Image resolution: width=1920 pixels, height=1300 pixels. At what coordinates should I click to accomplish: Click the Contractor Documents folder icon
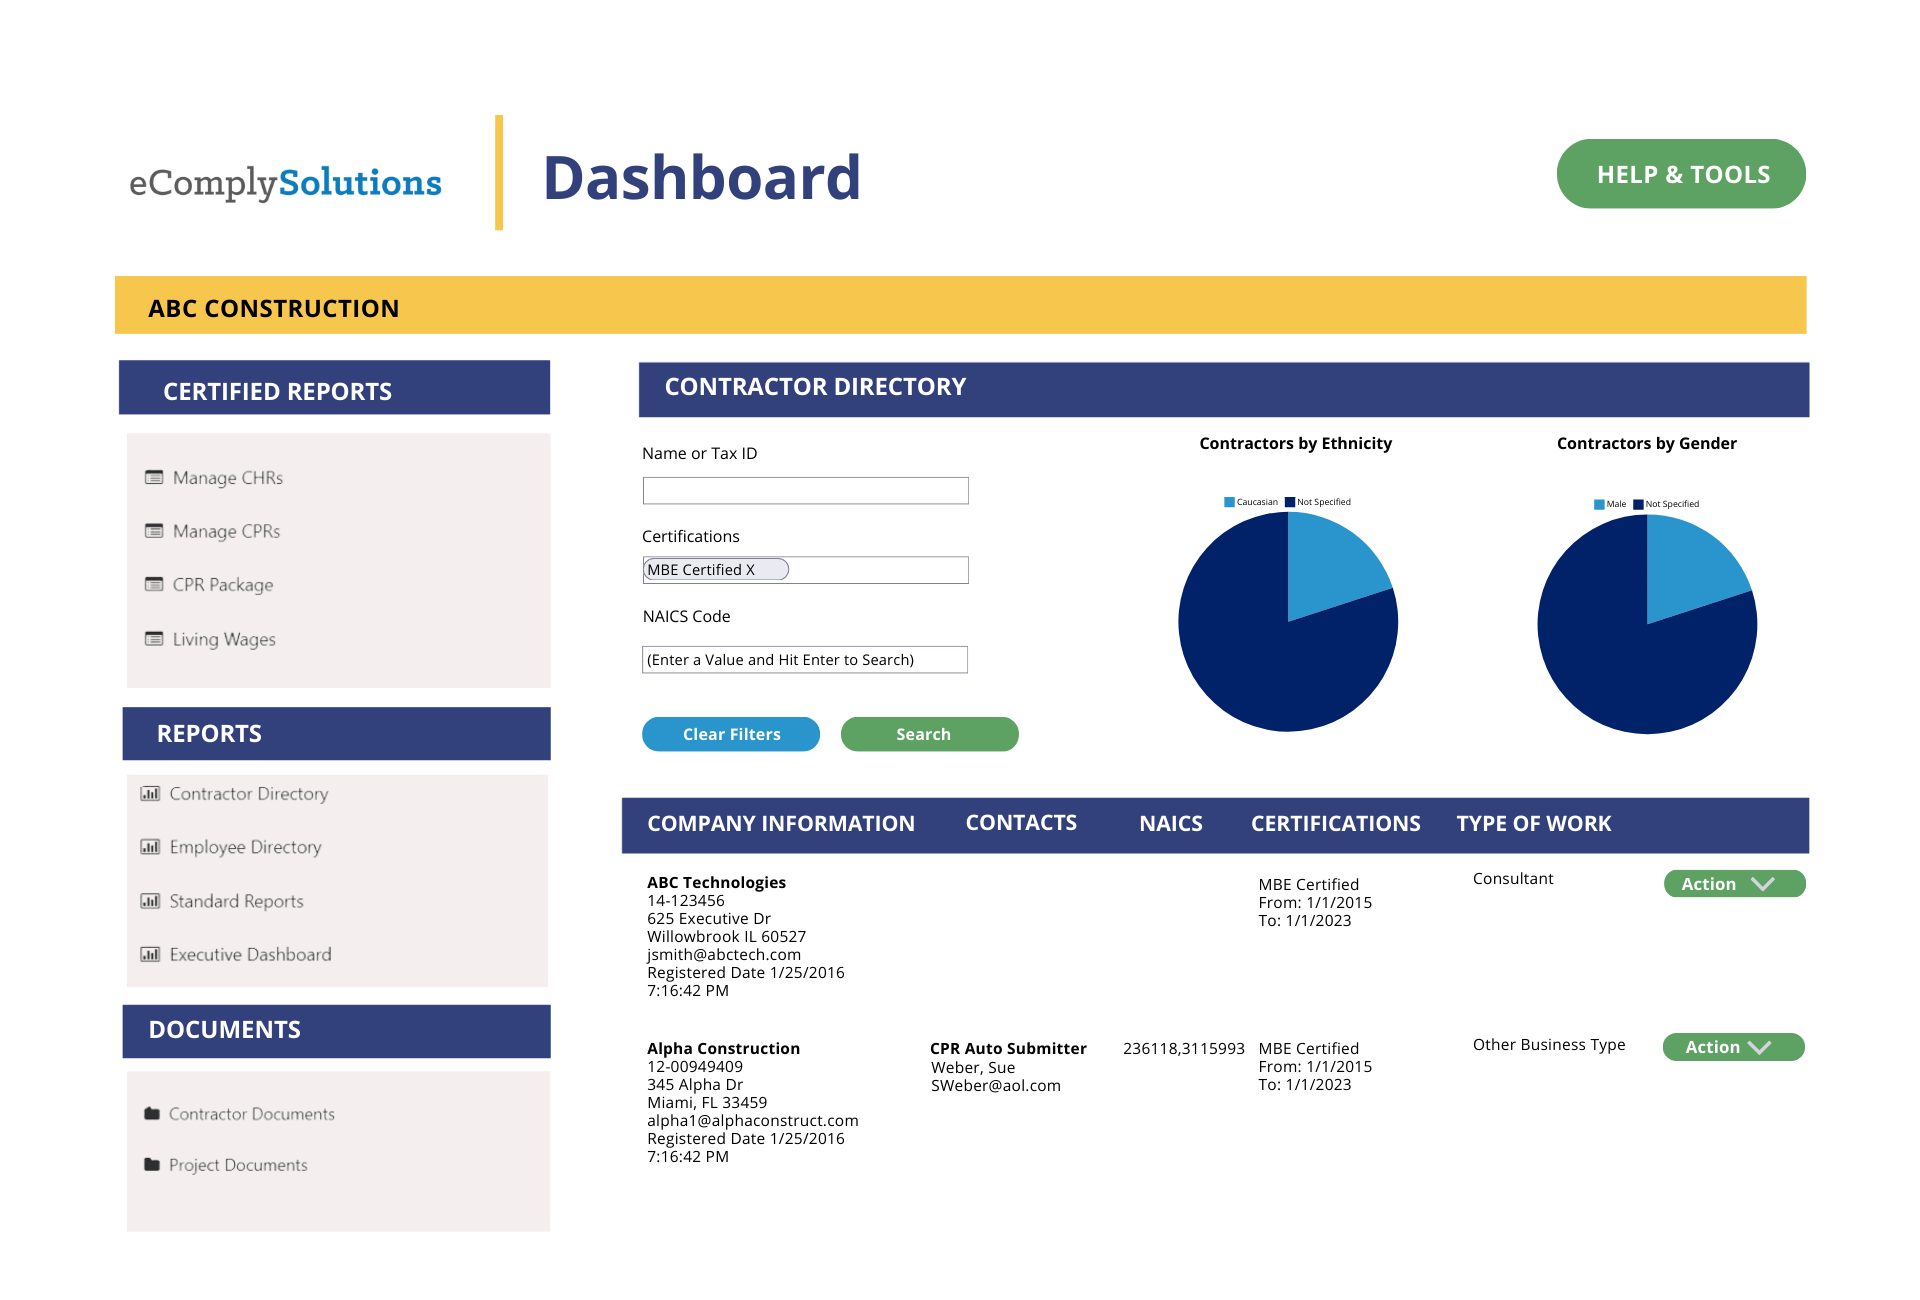click(x=152, y=1113)
